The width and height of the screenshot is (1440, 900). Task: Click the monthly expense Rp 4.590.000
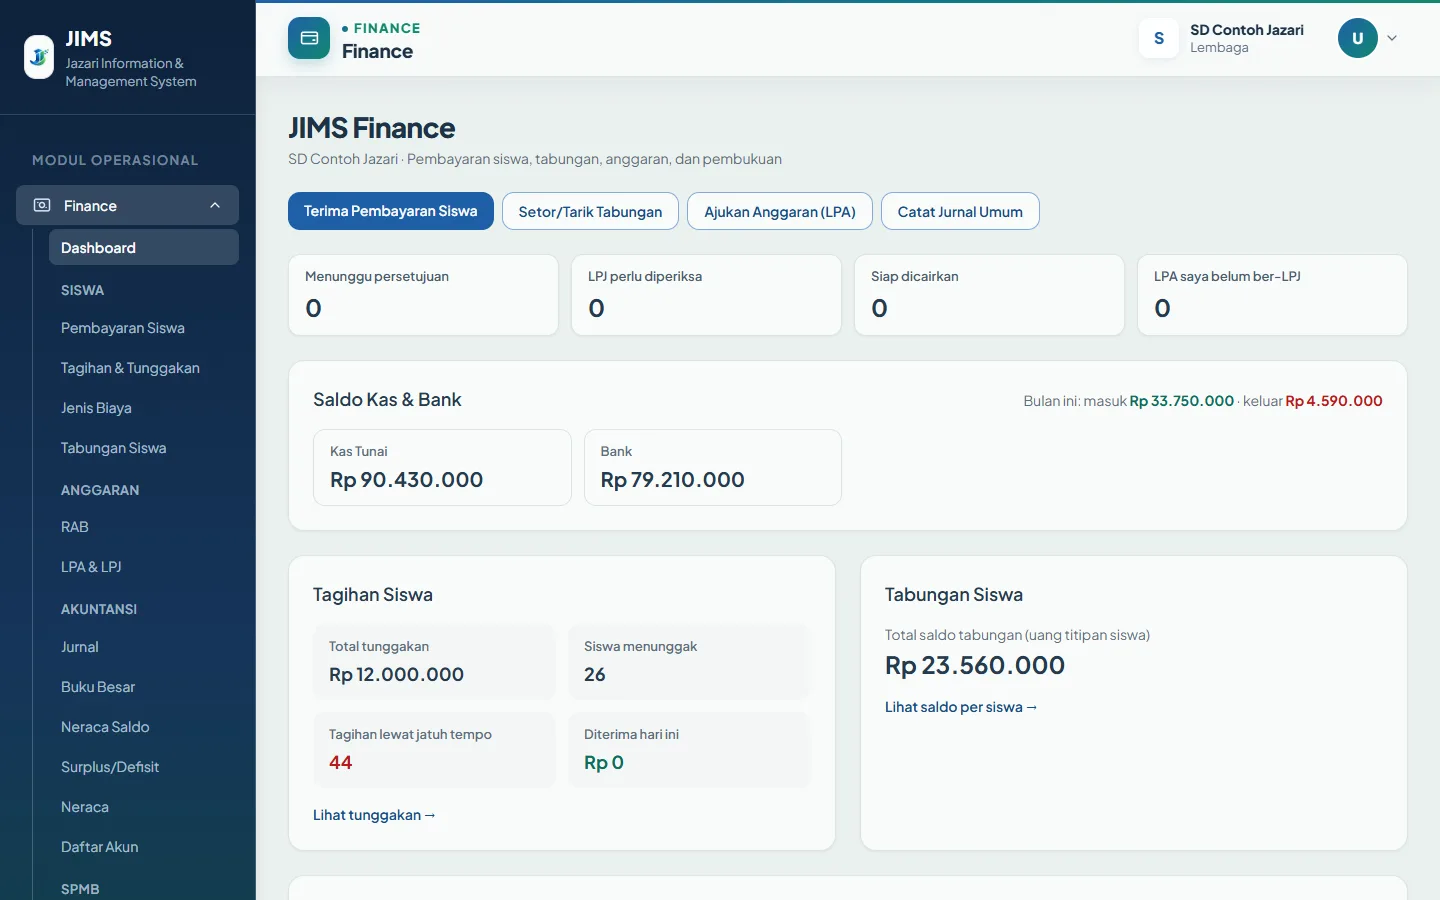pyautogui.click(x=1334, y=401)
